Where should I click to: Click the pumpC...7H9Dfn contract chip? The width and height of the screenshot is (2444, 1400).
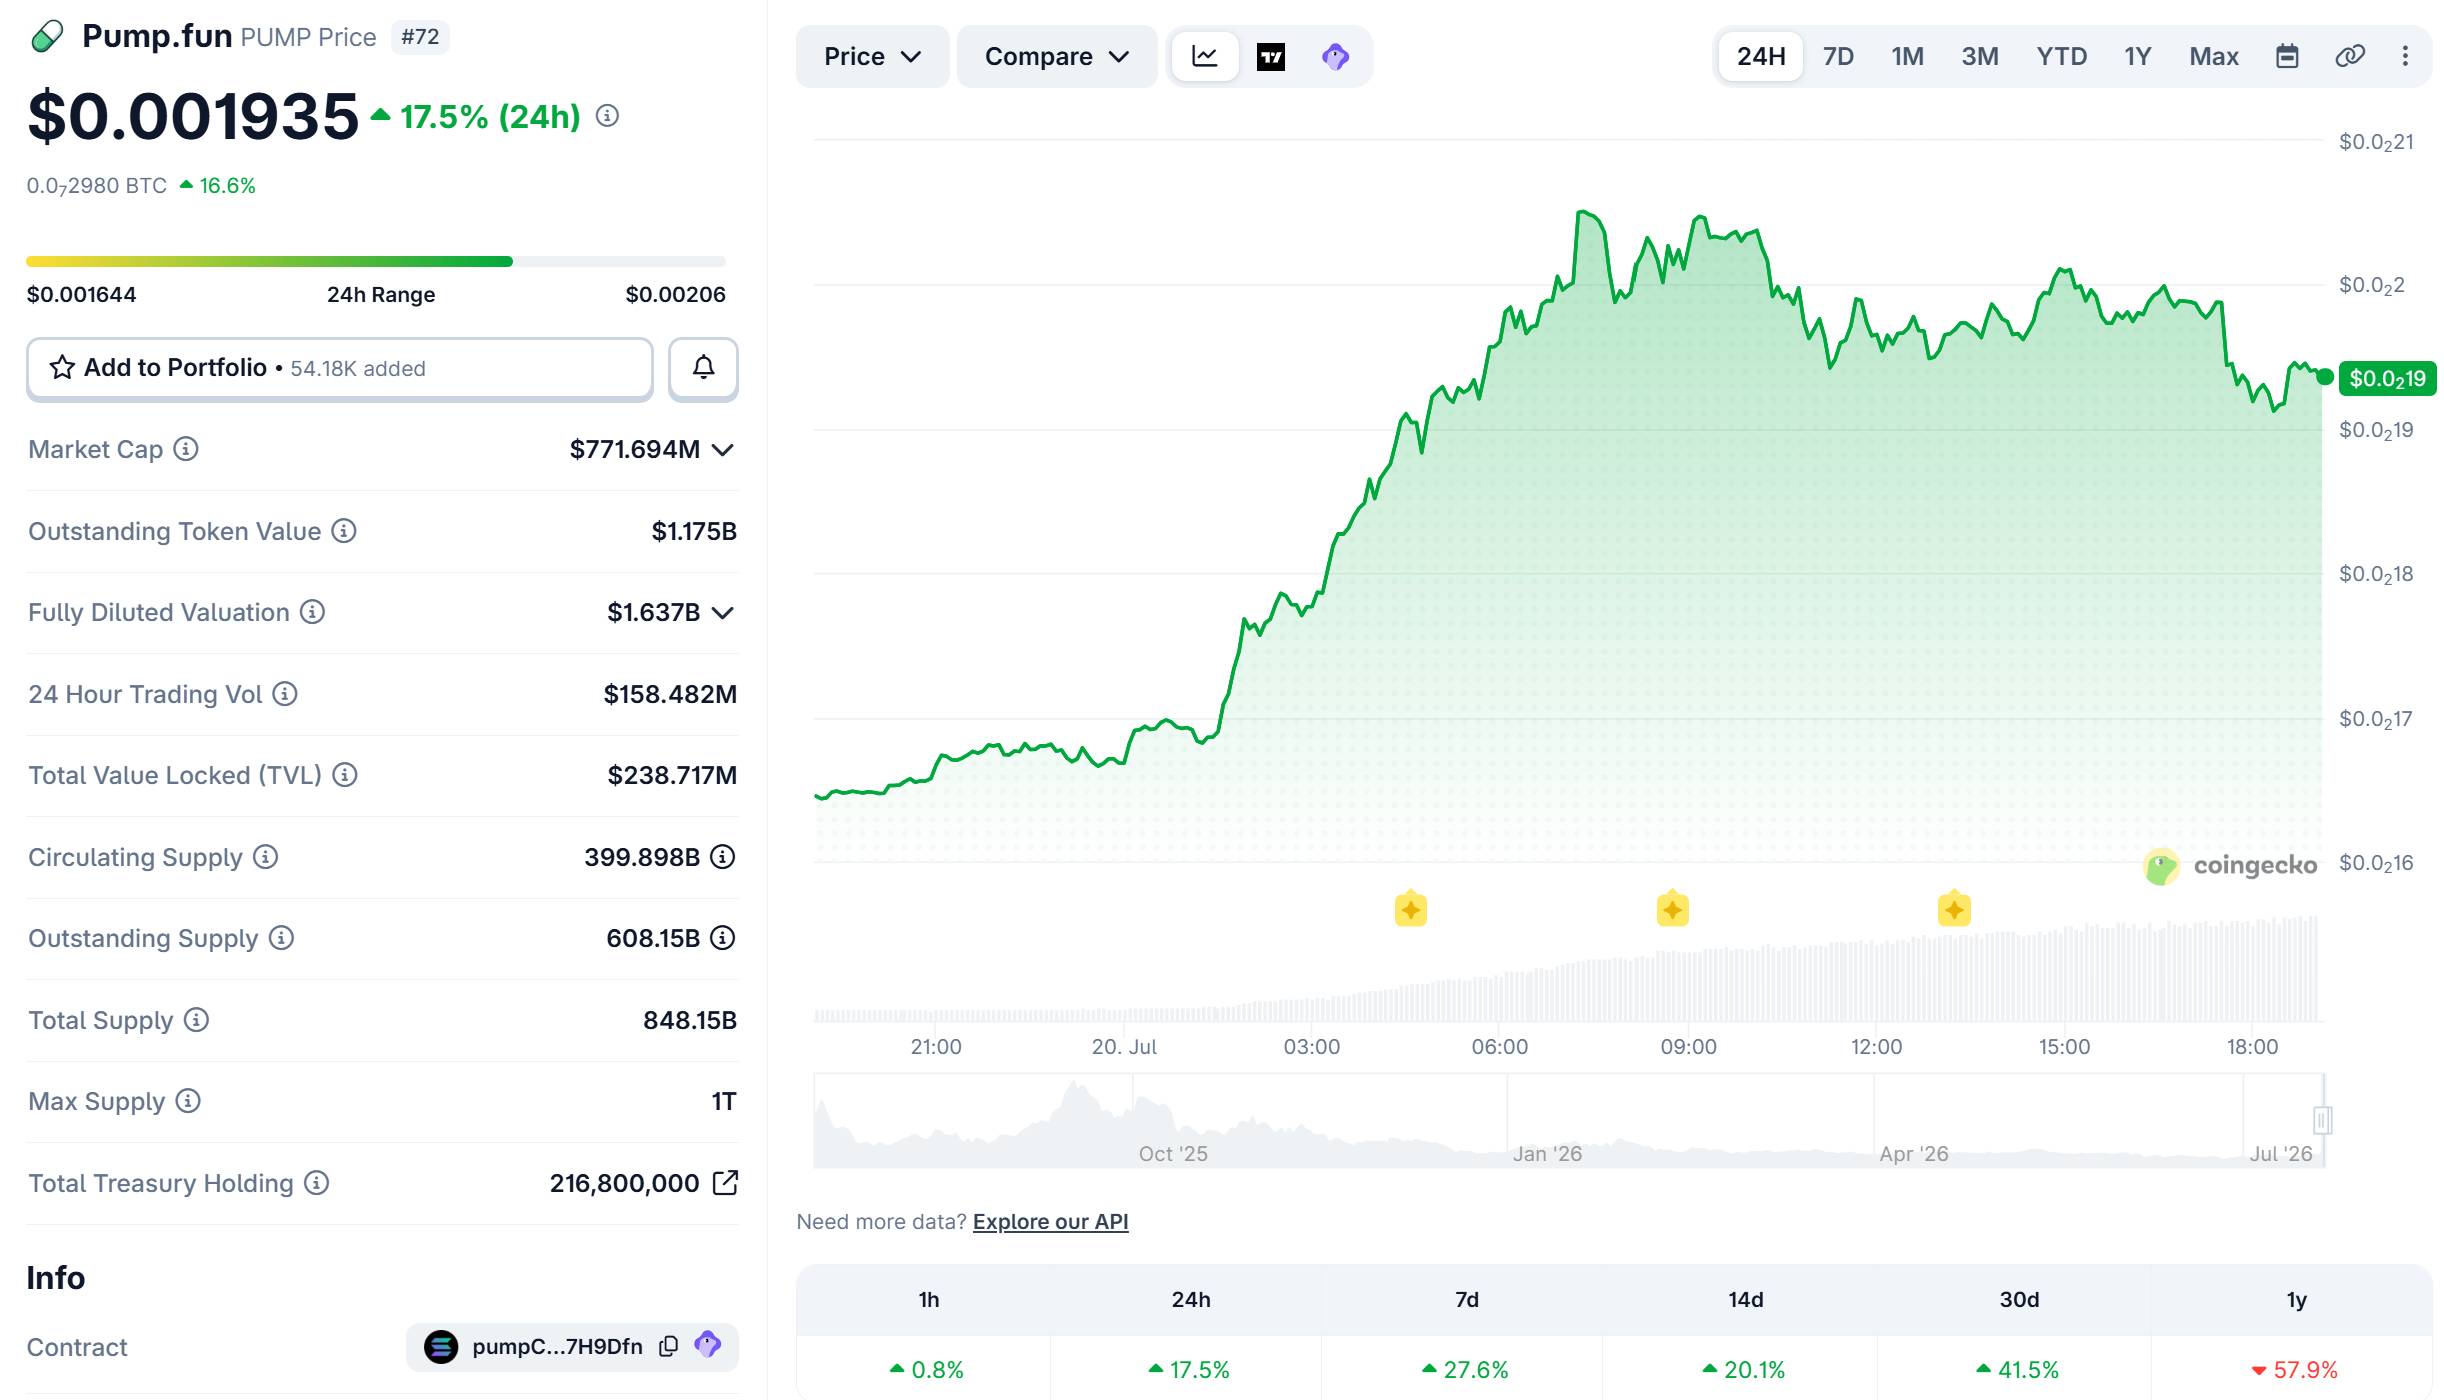572,1347
